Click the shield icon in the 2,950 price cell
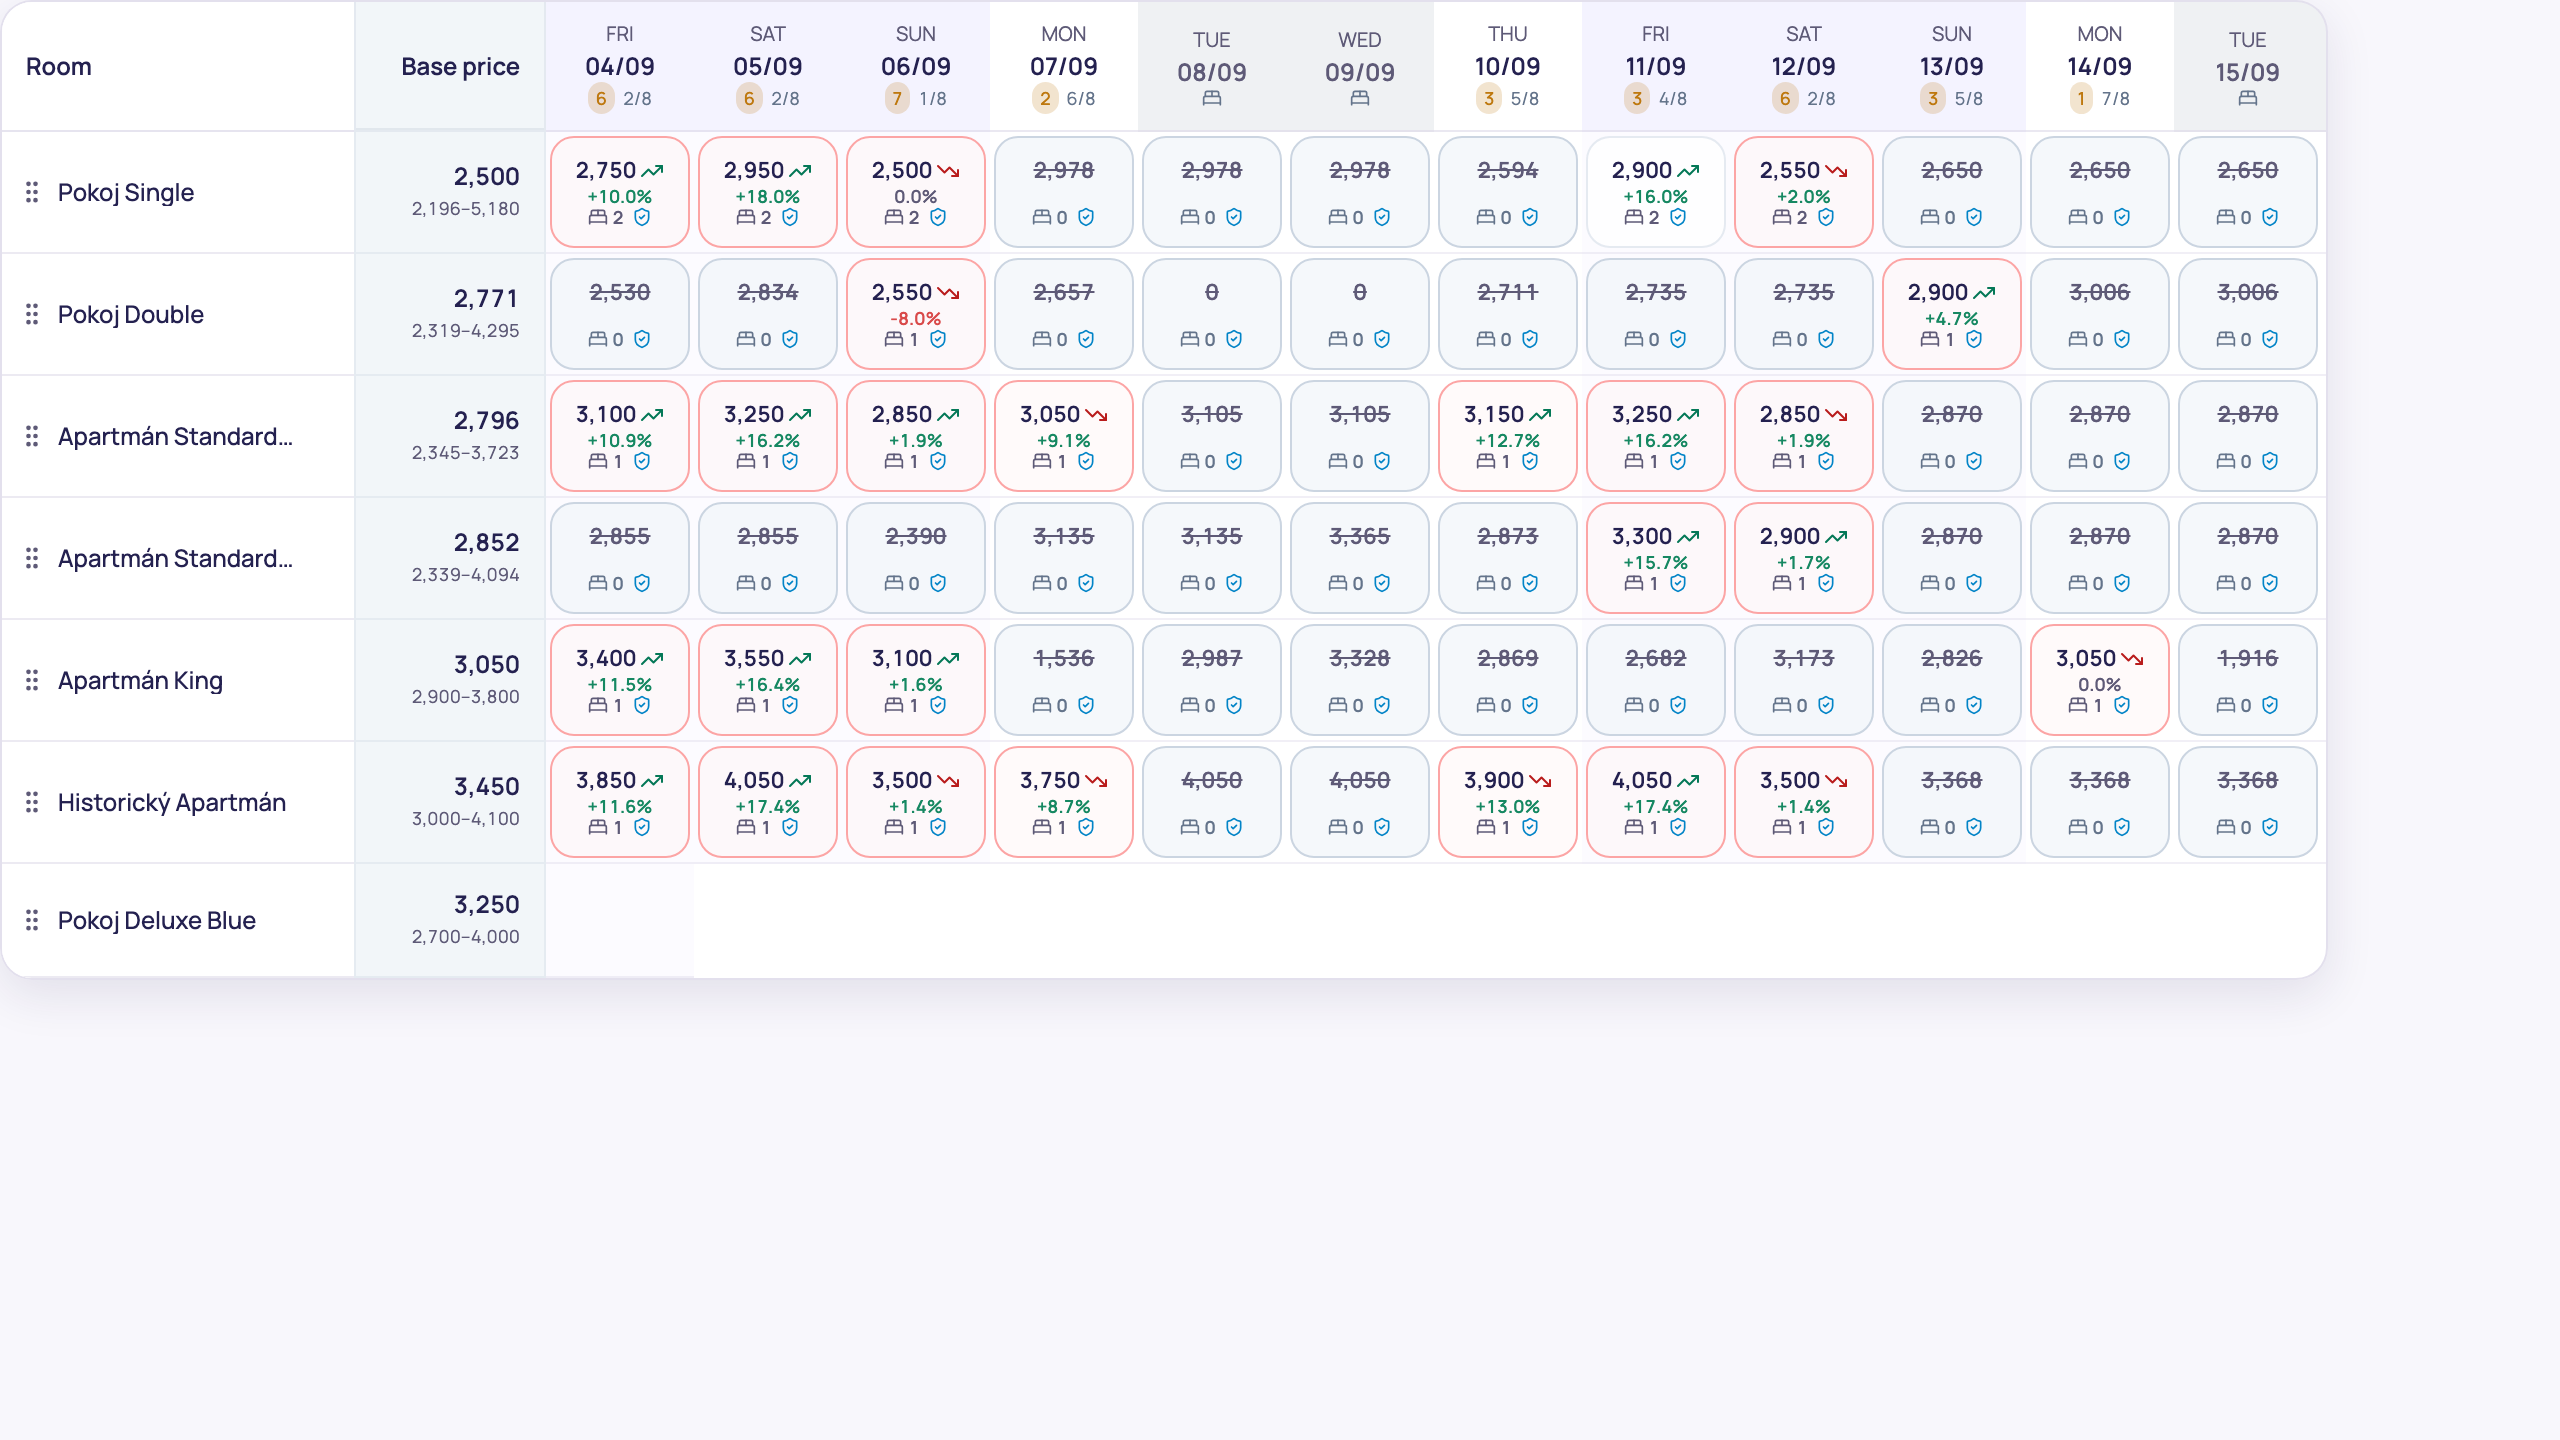The width and height of the screenshot is (2560, 1440). coord(790,217)
